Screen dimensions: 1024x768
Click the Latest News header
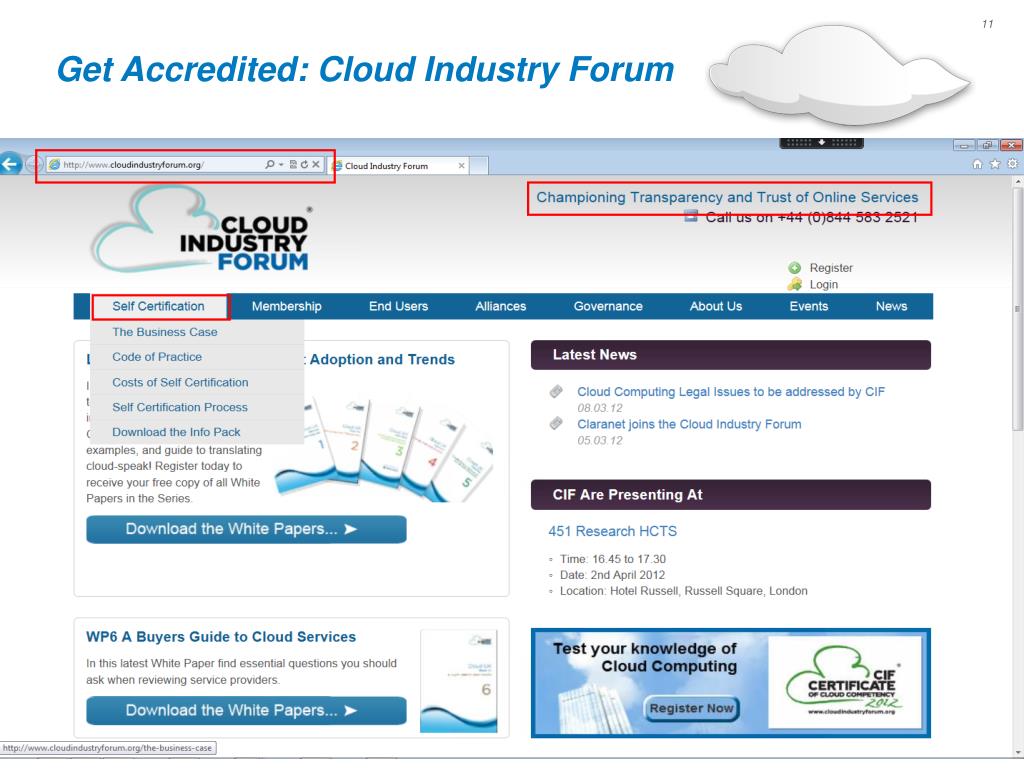coord(731,355)
